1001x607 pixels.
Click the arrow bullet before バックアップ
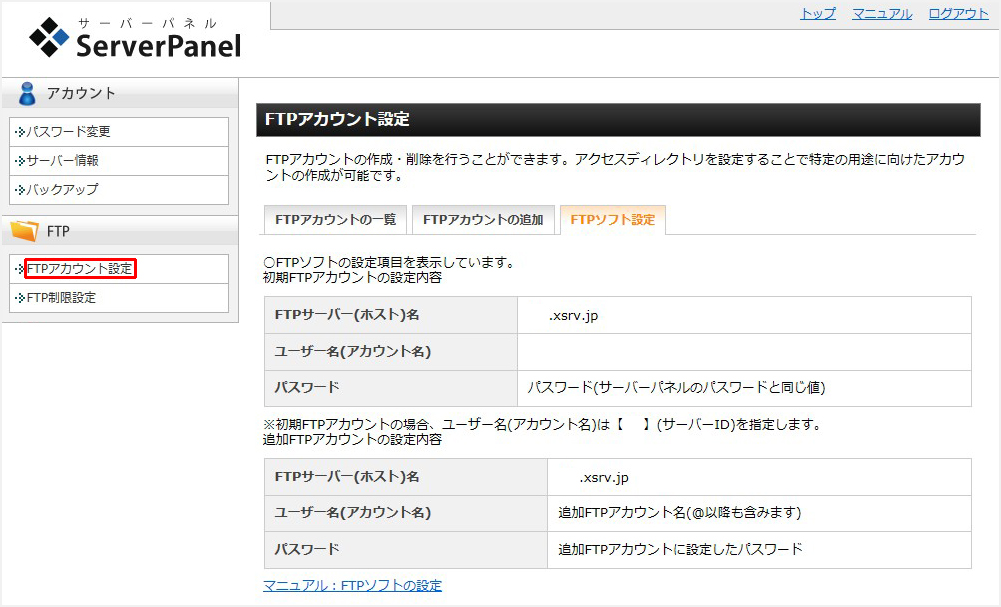19,190
